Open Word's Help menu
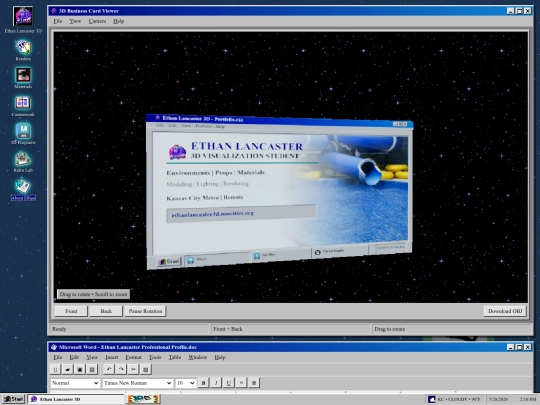Image resolution: width=540 pixels, height=405 pixels. point(220,357)
